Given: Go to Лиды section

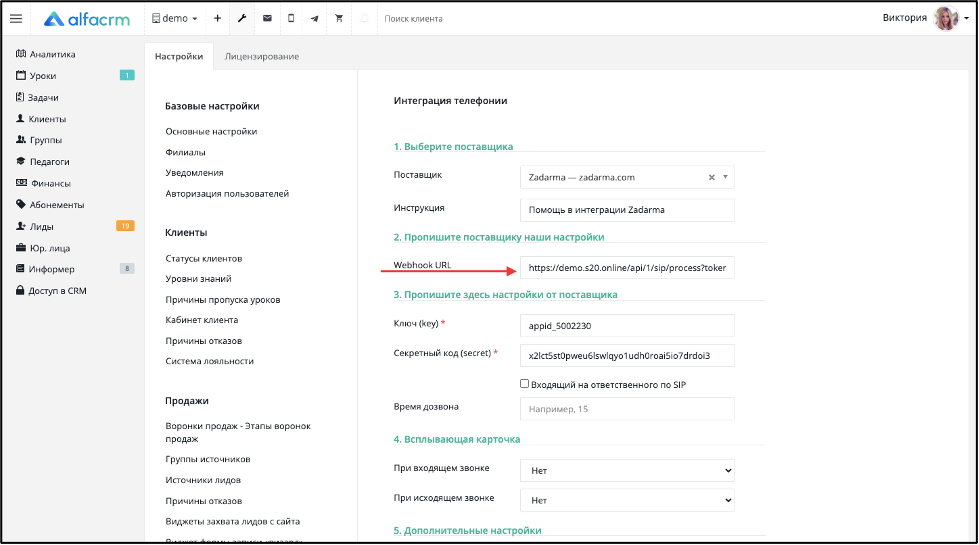Looking at the screenshot, I should pos(34,227).
